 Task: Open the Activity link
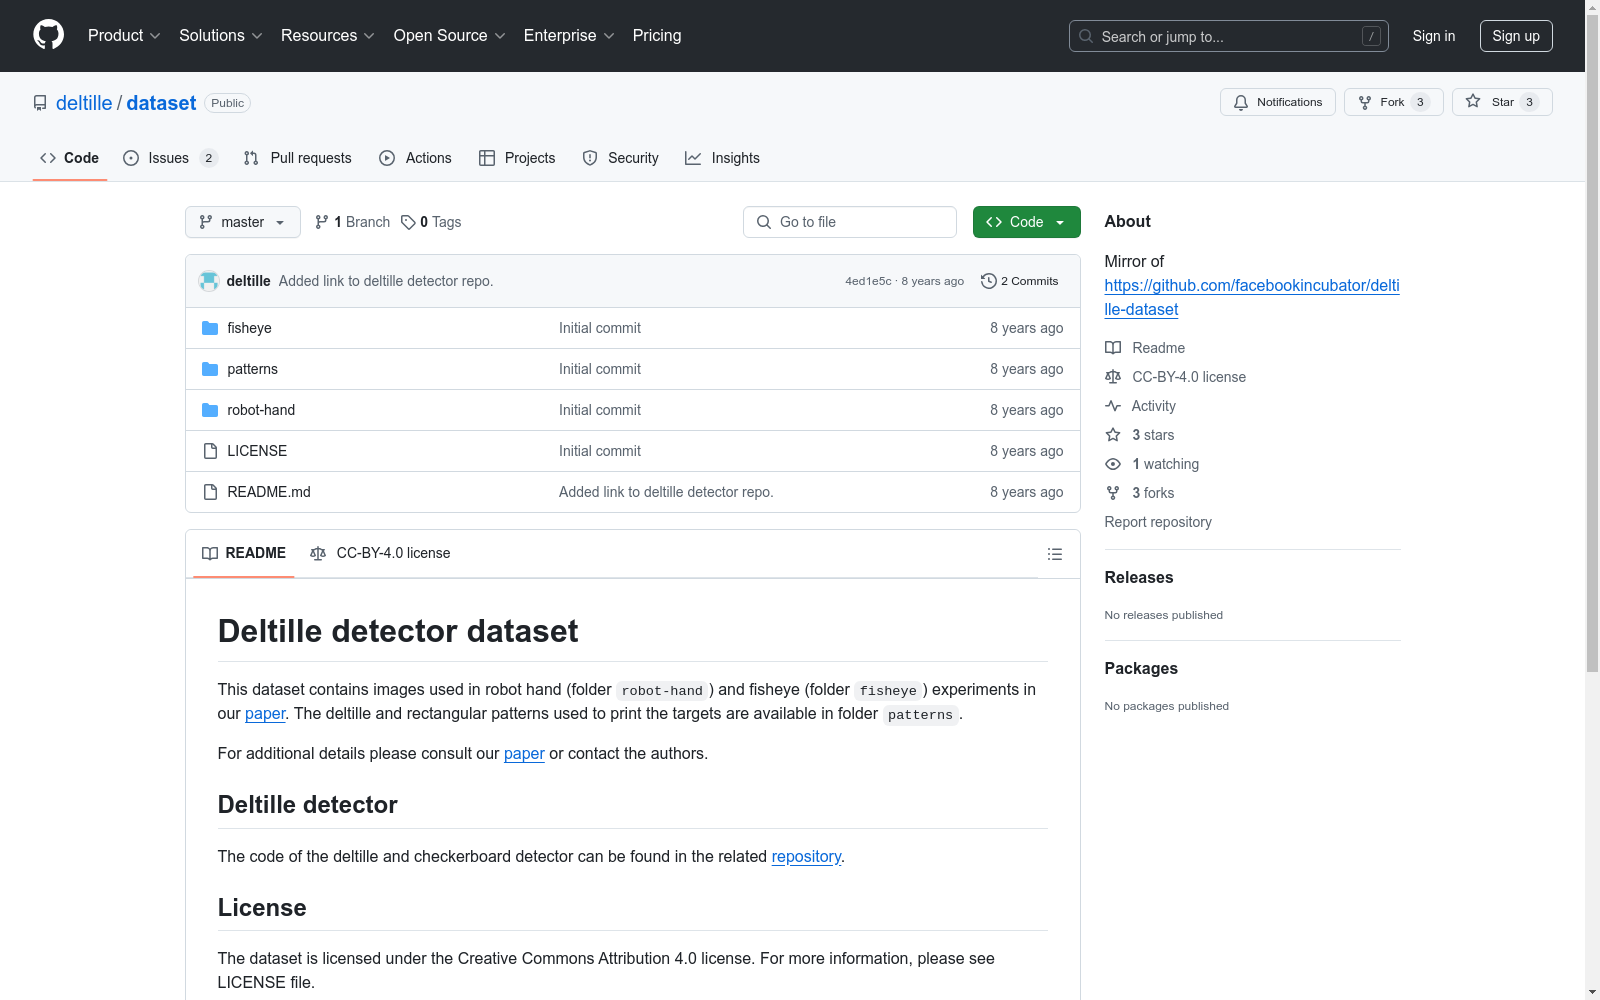pos(1141,406)
